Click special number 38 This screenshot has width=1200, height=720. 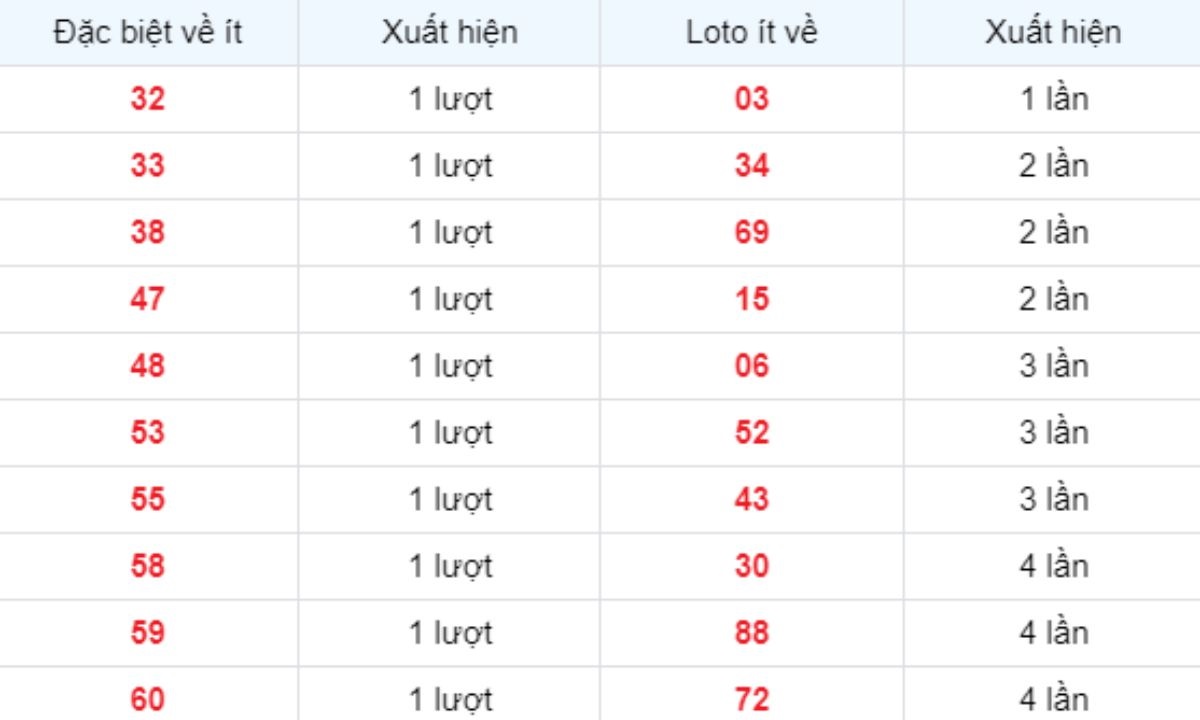pos(148,233)
